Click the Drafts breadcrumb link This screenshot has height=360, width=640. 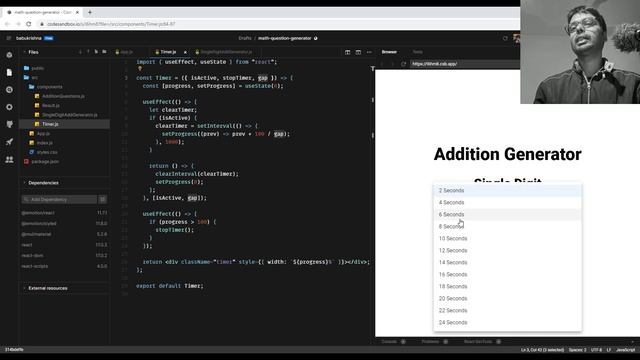tap(245, 38)
